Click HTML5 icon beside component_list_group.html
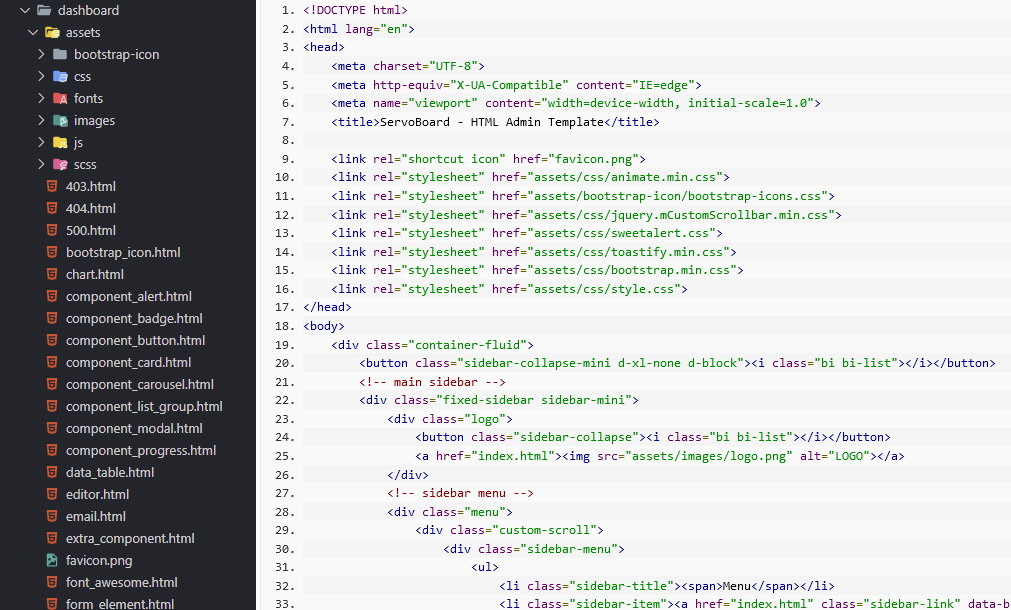 click(x=52, y=406)
